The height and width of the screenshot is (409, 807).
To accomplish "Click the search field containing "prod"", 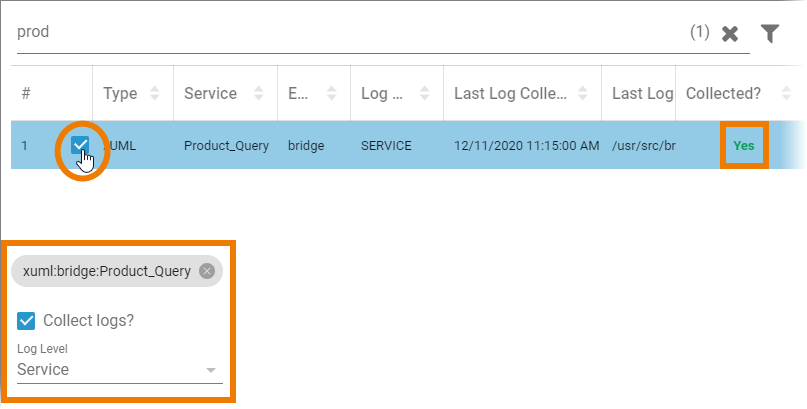I will pyautogui.click(x=340, y=33).
